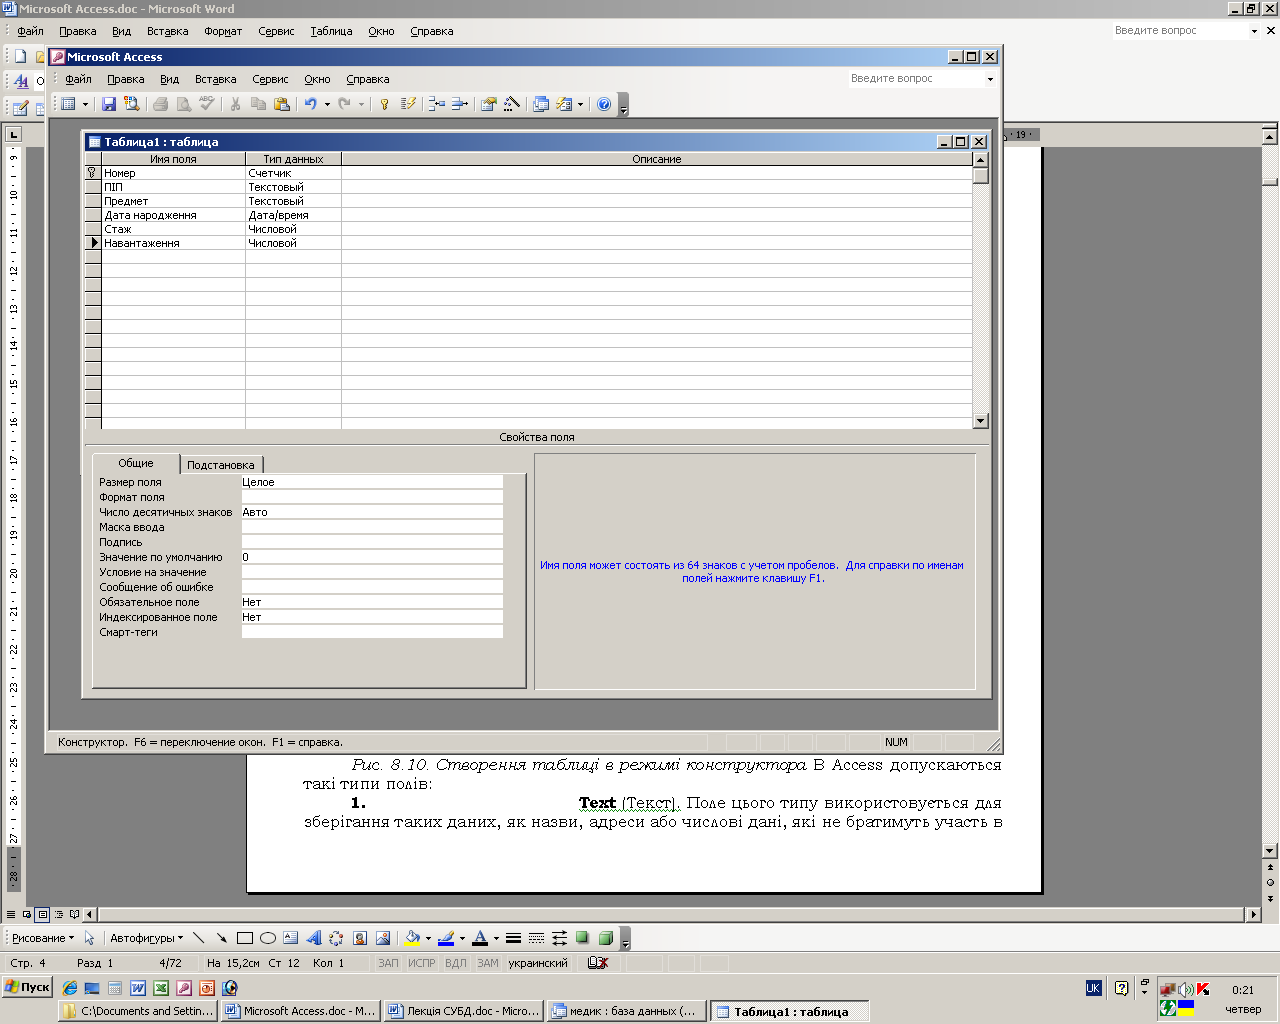Click the Spelling check ABC icon
The width and height of the screenshot is (1280, 1024).
click(x=207, y=104)
